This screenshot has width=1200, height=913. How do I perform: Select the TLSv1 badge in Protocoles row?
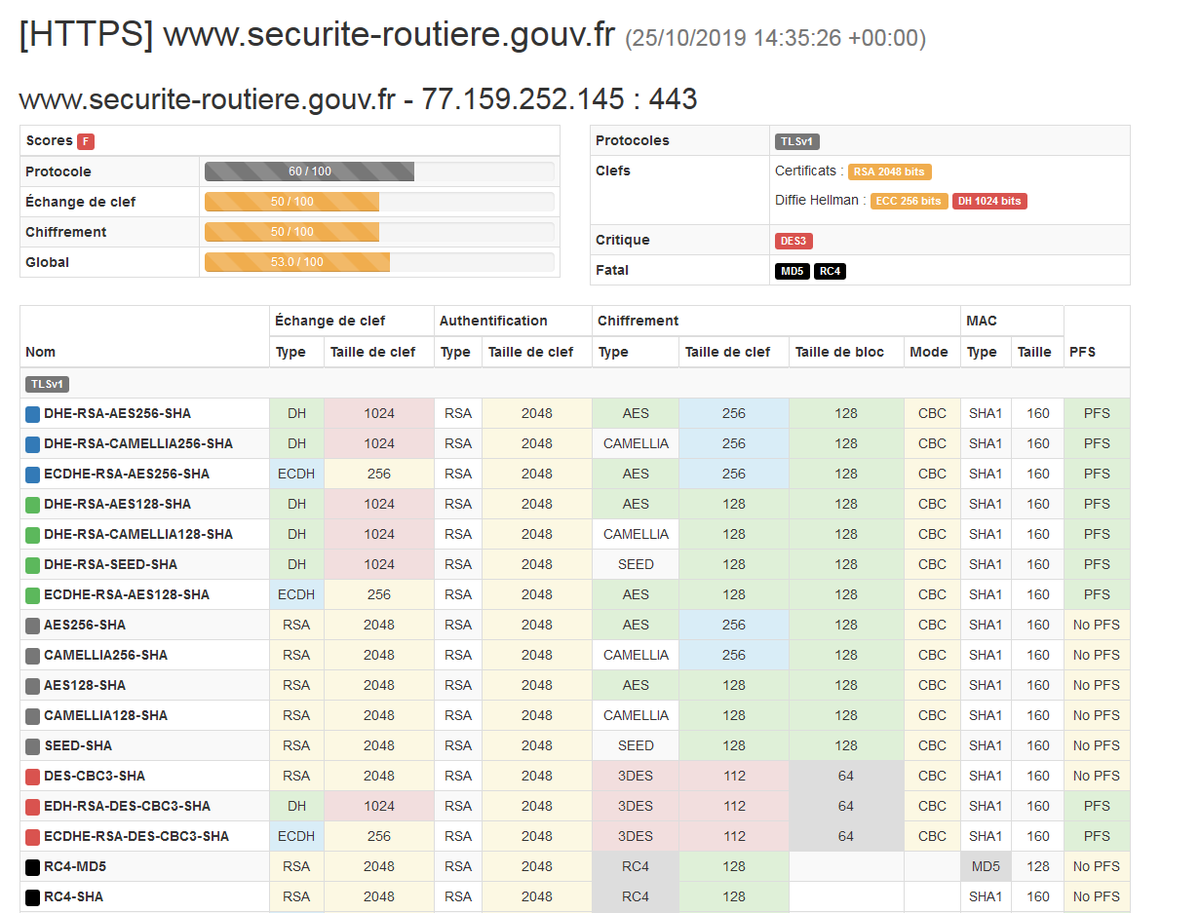tap(797, 141)
